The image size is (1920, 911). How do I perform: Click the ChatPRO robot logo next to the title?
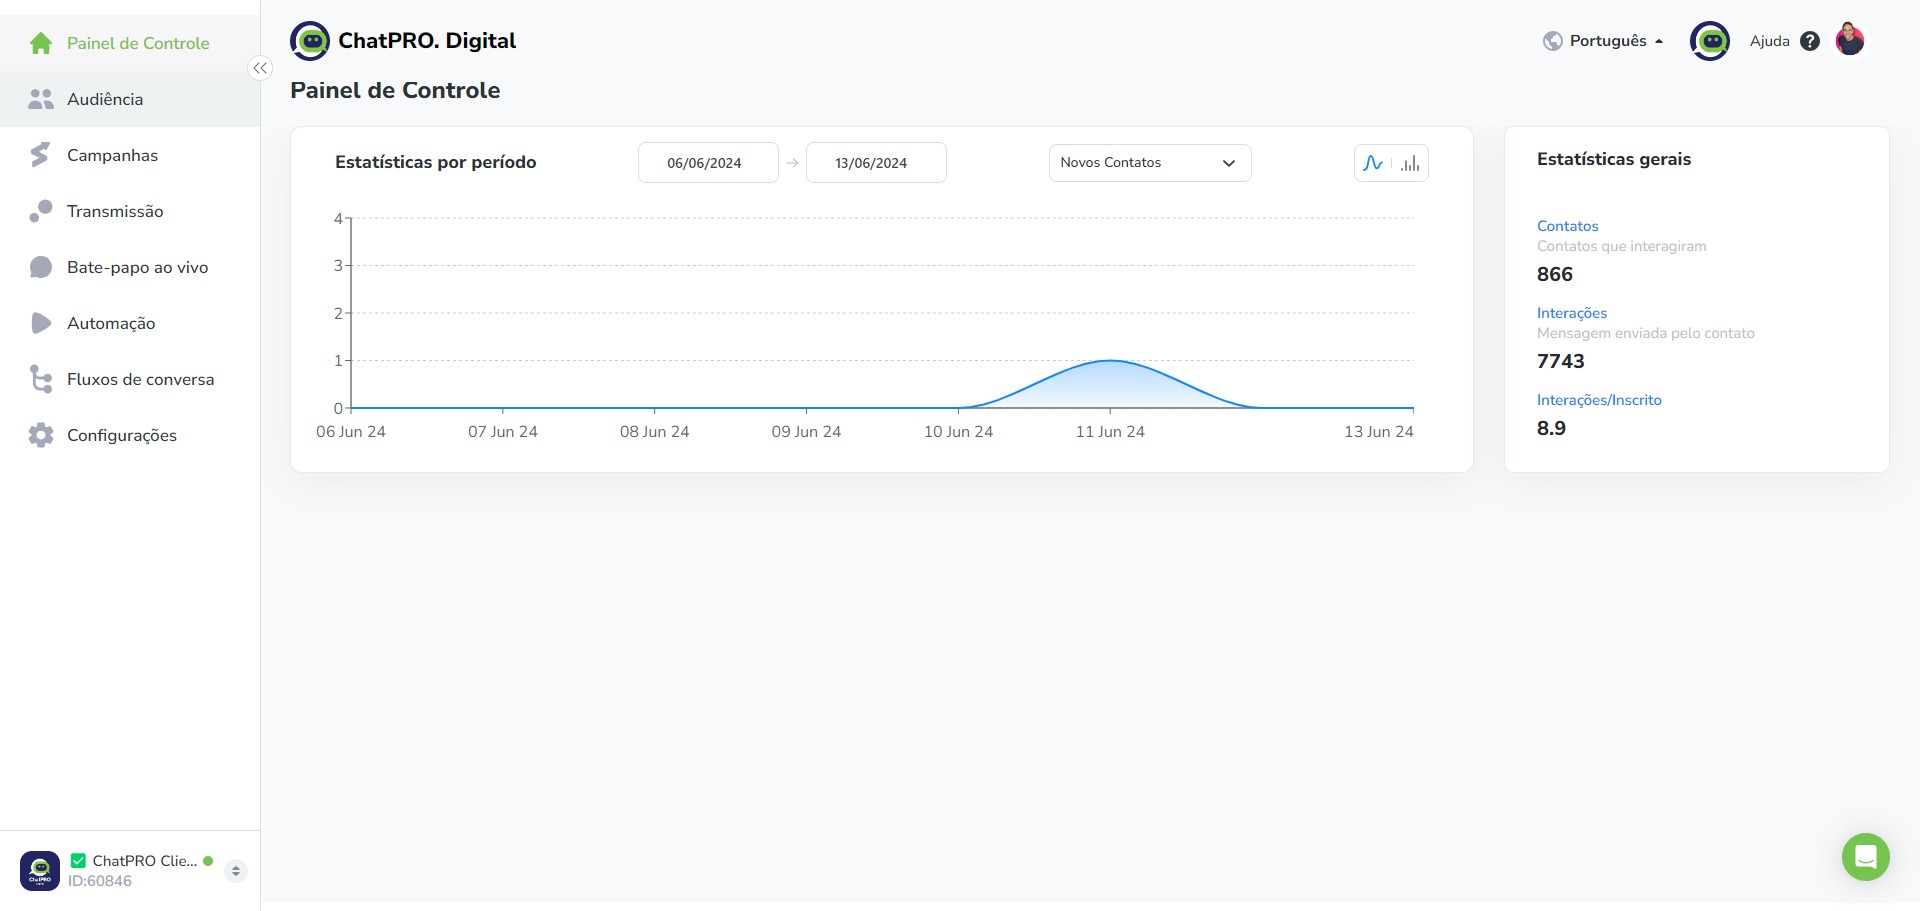point(310,41)
